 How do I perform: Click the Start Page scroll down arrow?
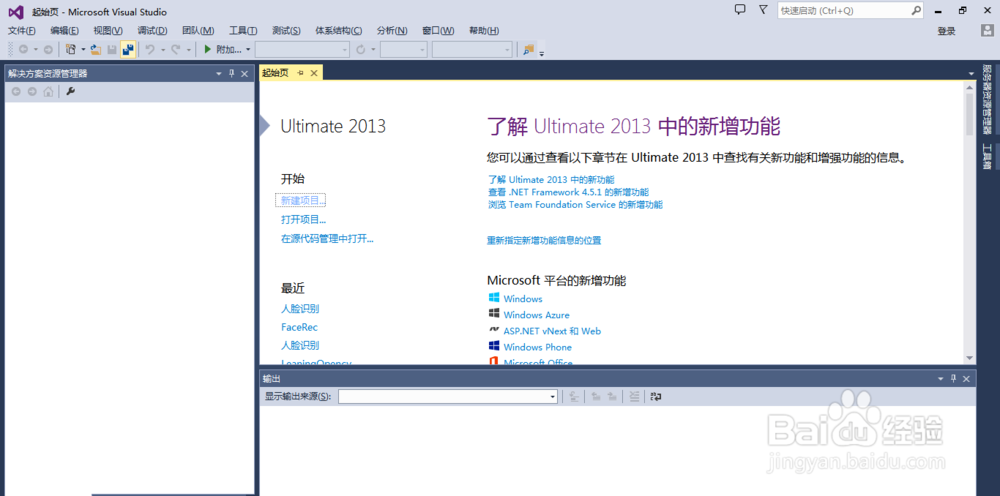pyautogui.click(x=969, y=358)
